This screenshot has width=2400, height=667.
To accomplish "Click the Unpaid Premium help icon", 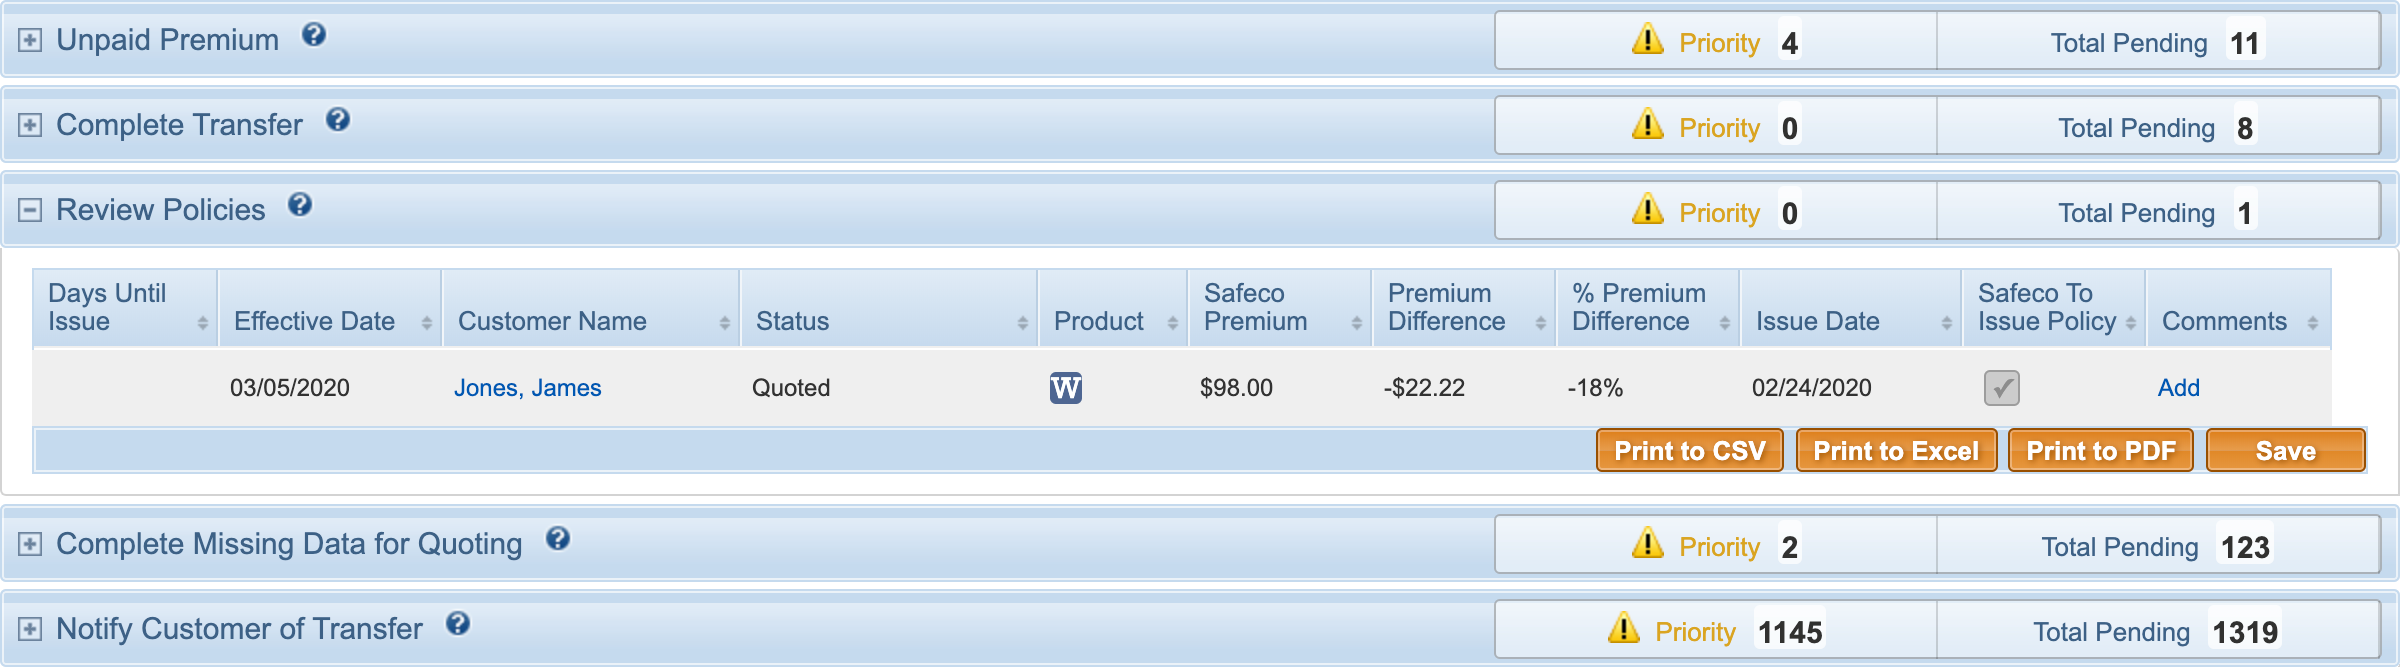I will coord(314,36).
